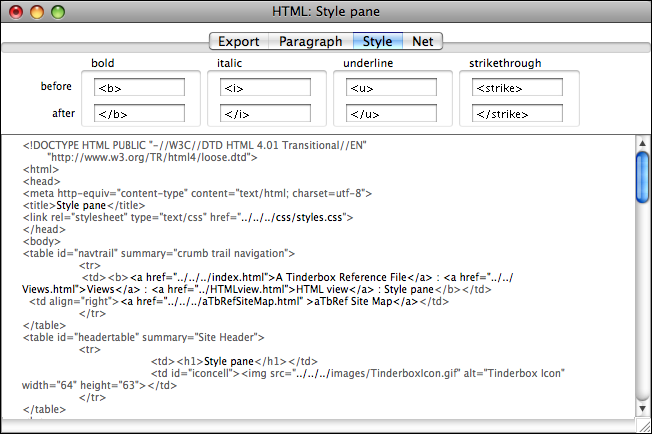The image size is (652, 434).
Task: Click the text 'A Tinderbox Reference File'
Action: point(341,277)
